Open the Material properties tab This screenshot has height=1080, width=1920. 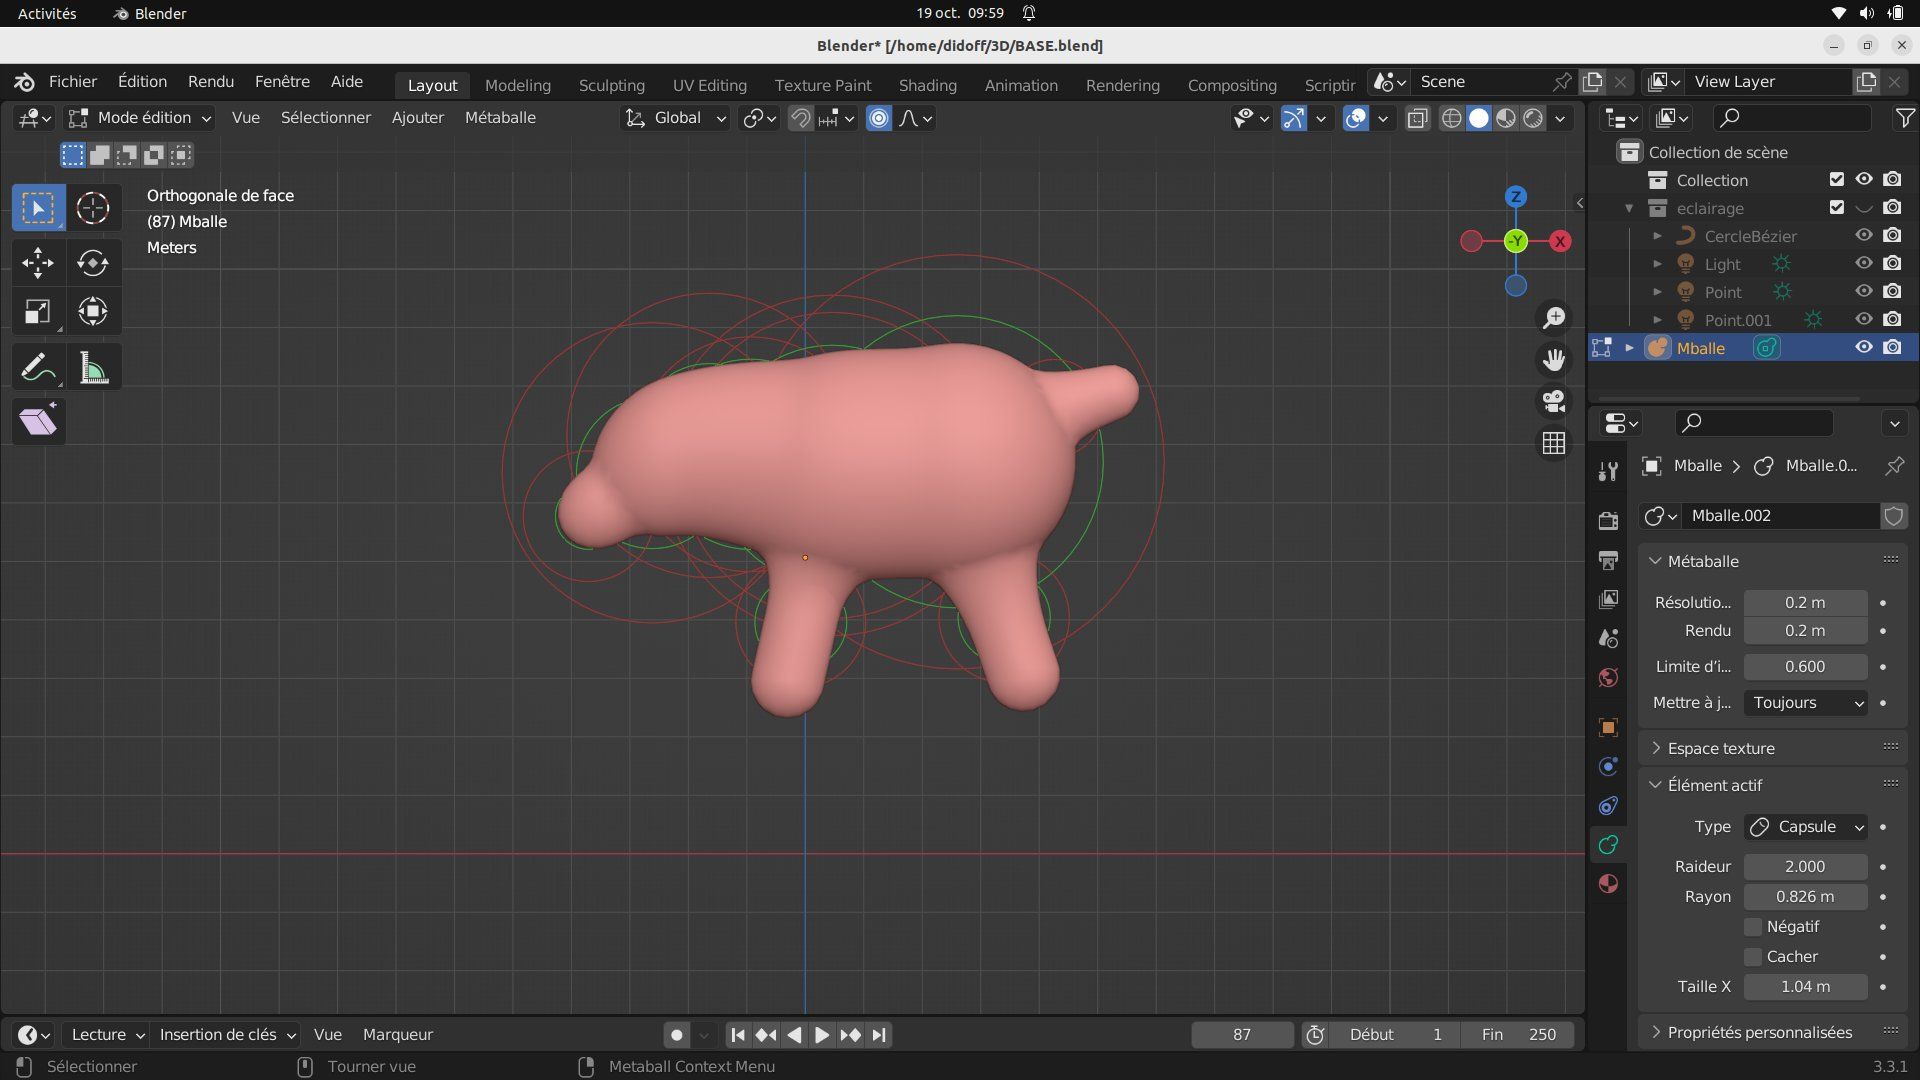(1608, 884)
